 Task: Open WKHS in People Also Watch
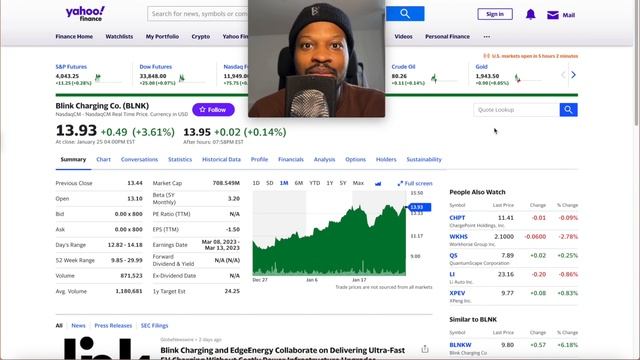tap(458, 237)
